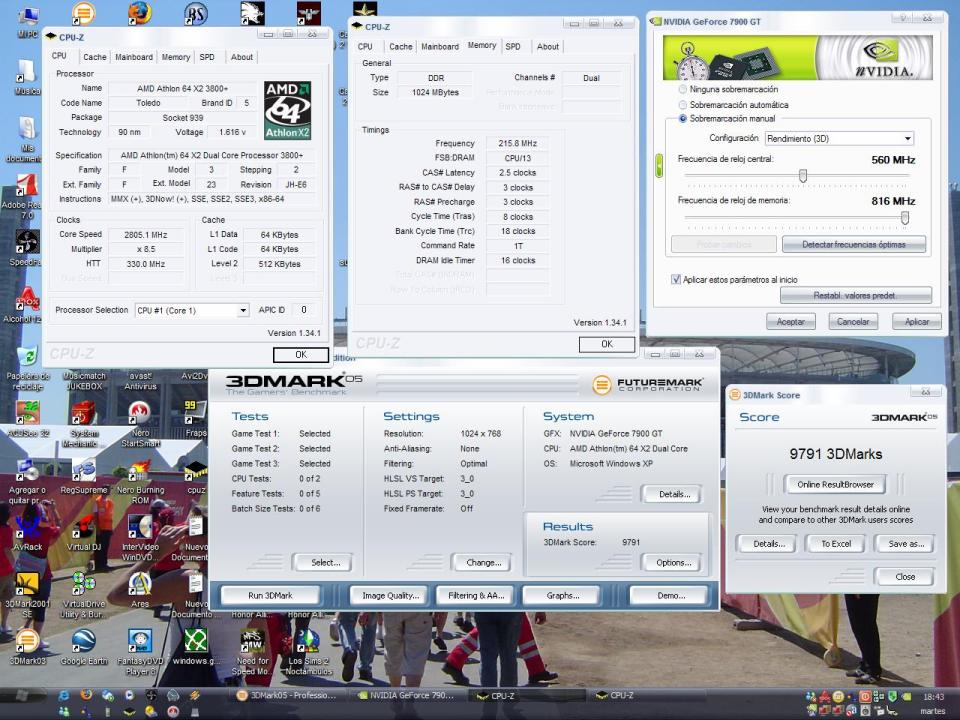Click Run 3DMark button
The width and height of the screenshot is (960, 720).
tap(270, 595)
